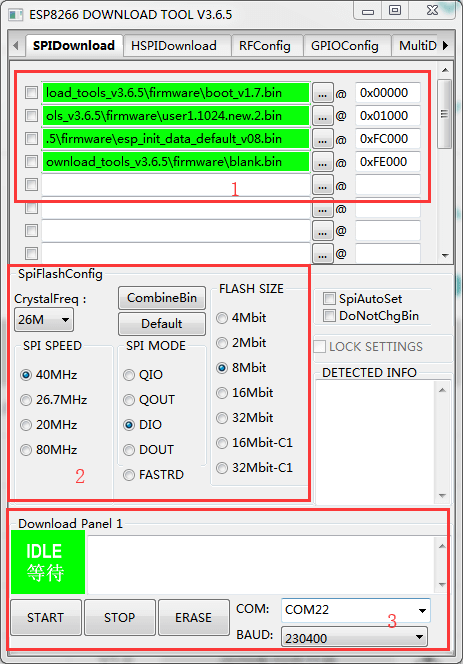
Task: Open the BAUD 230400 dropdown
Action: tap(355, 637)
